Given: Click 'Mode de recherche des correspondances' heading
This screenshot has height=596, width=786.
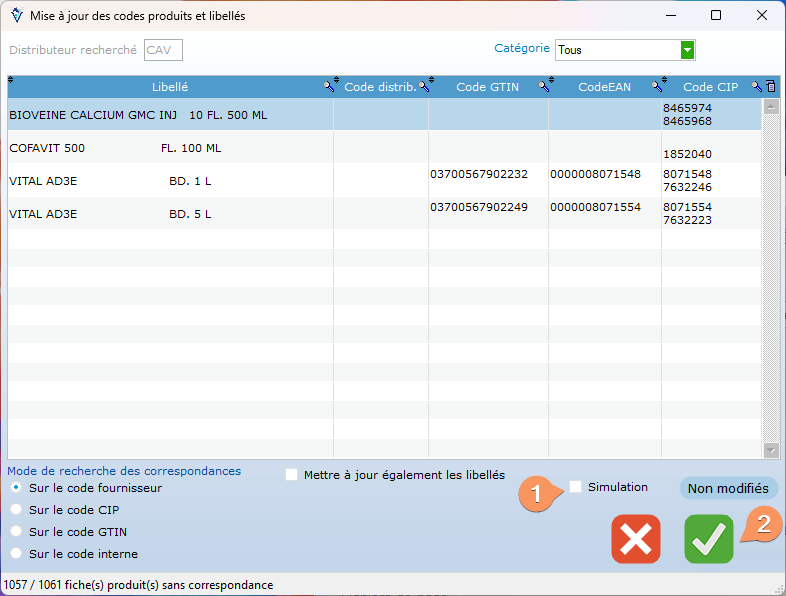Looking at the screenshot, I should pyautogui.click(x=124, y=471).
